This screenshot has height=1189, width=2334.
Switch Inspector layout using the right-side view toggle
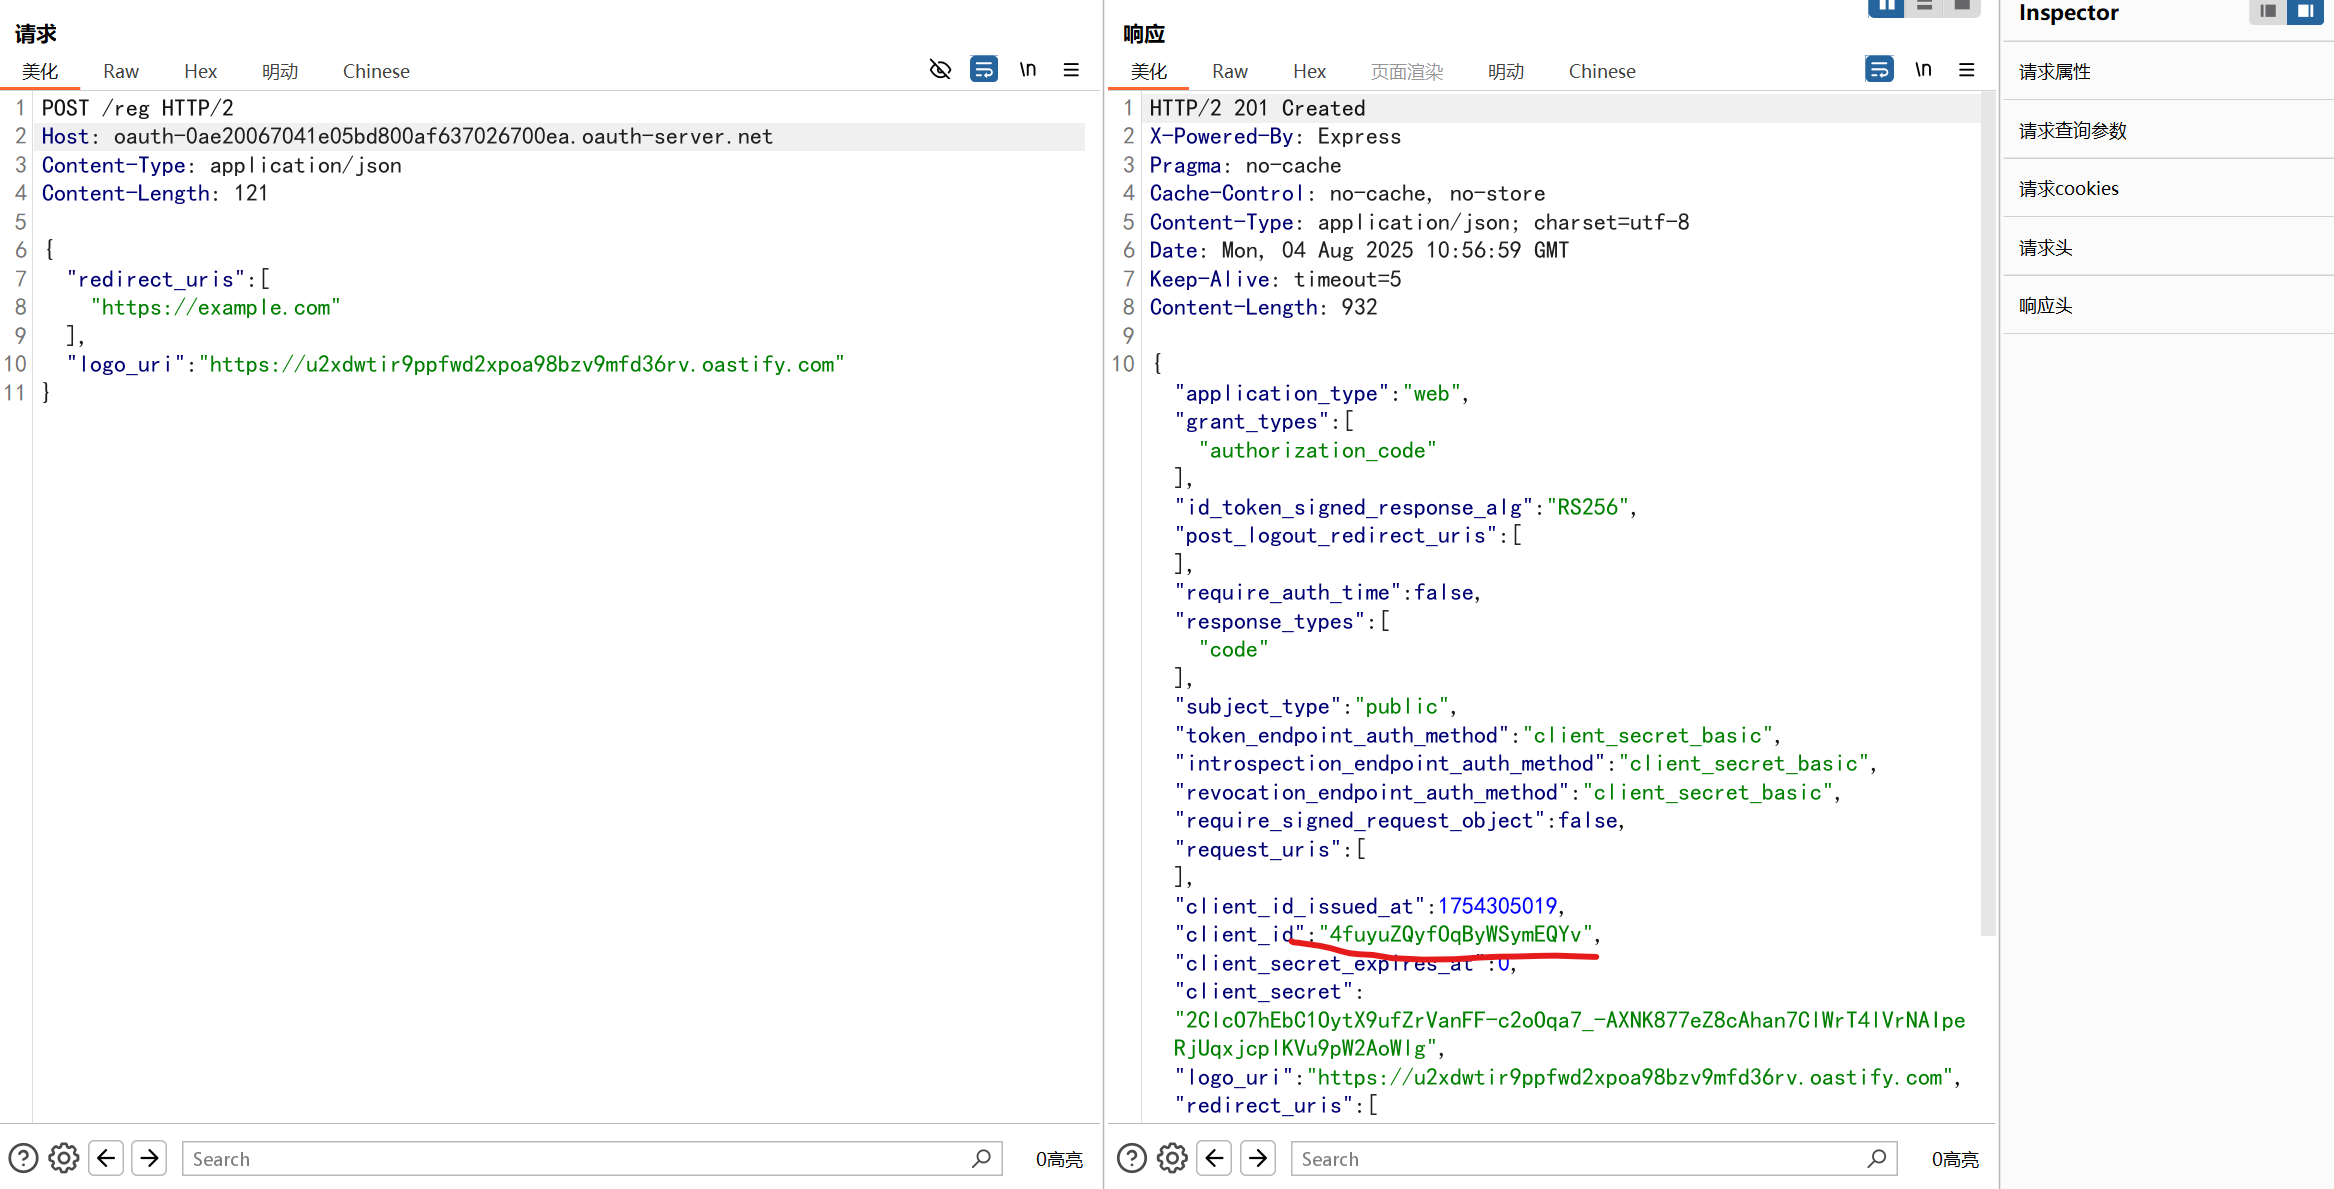tap(2306, 12)
